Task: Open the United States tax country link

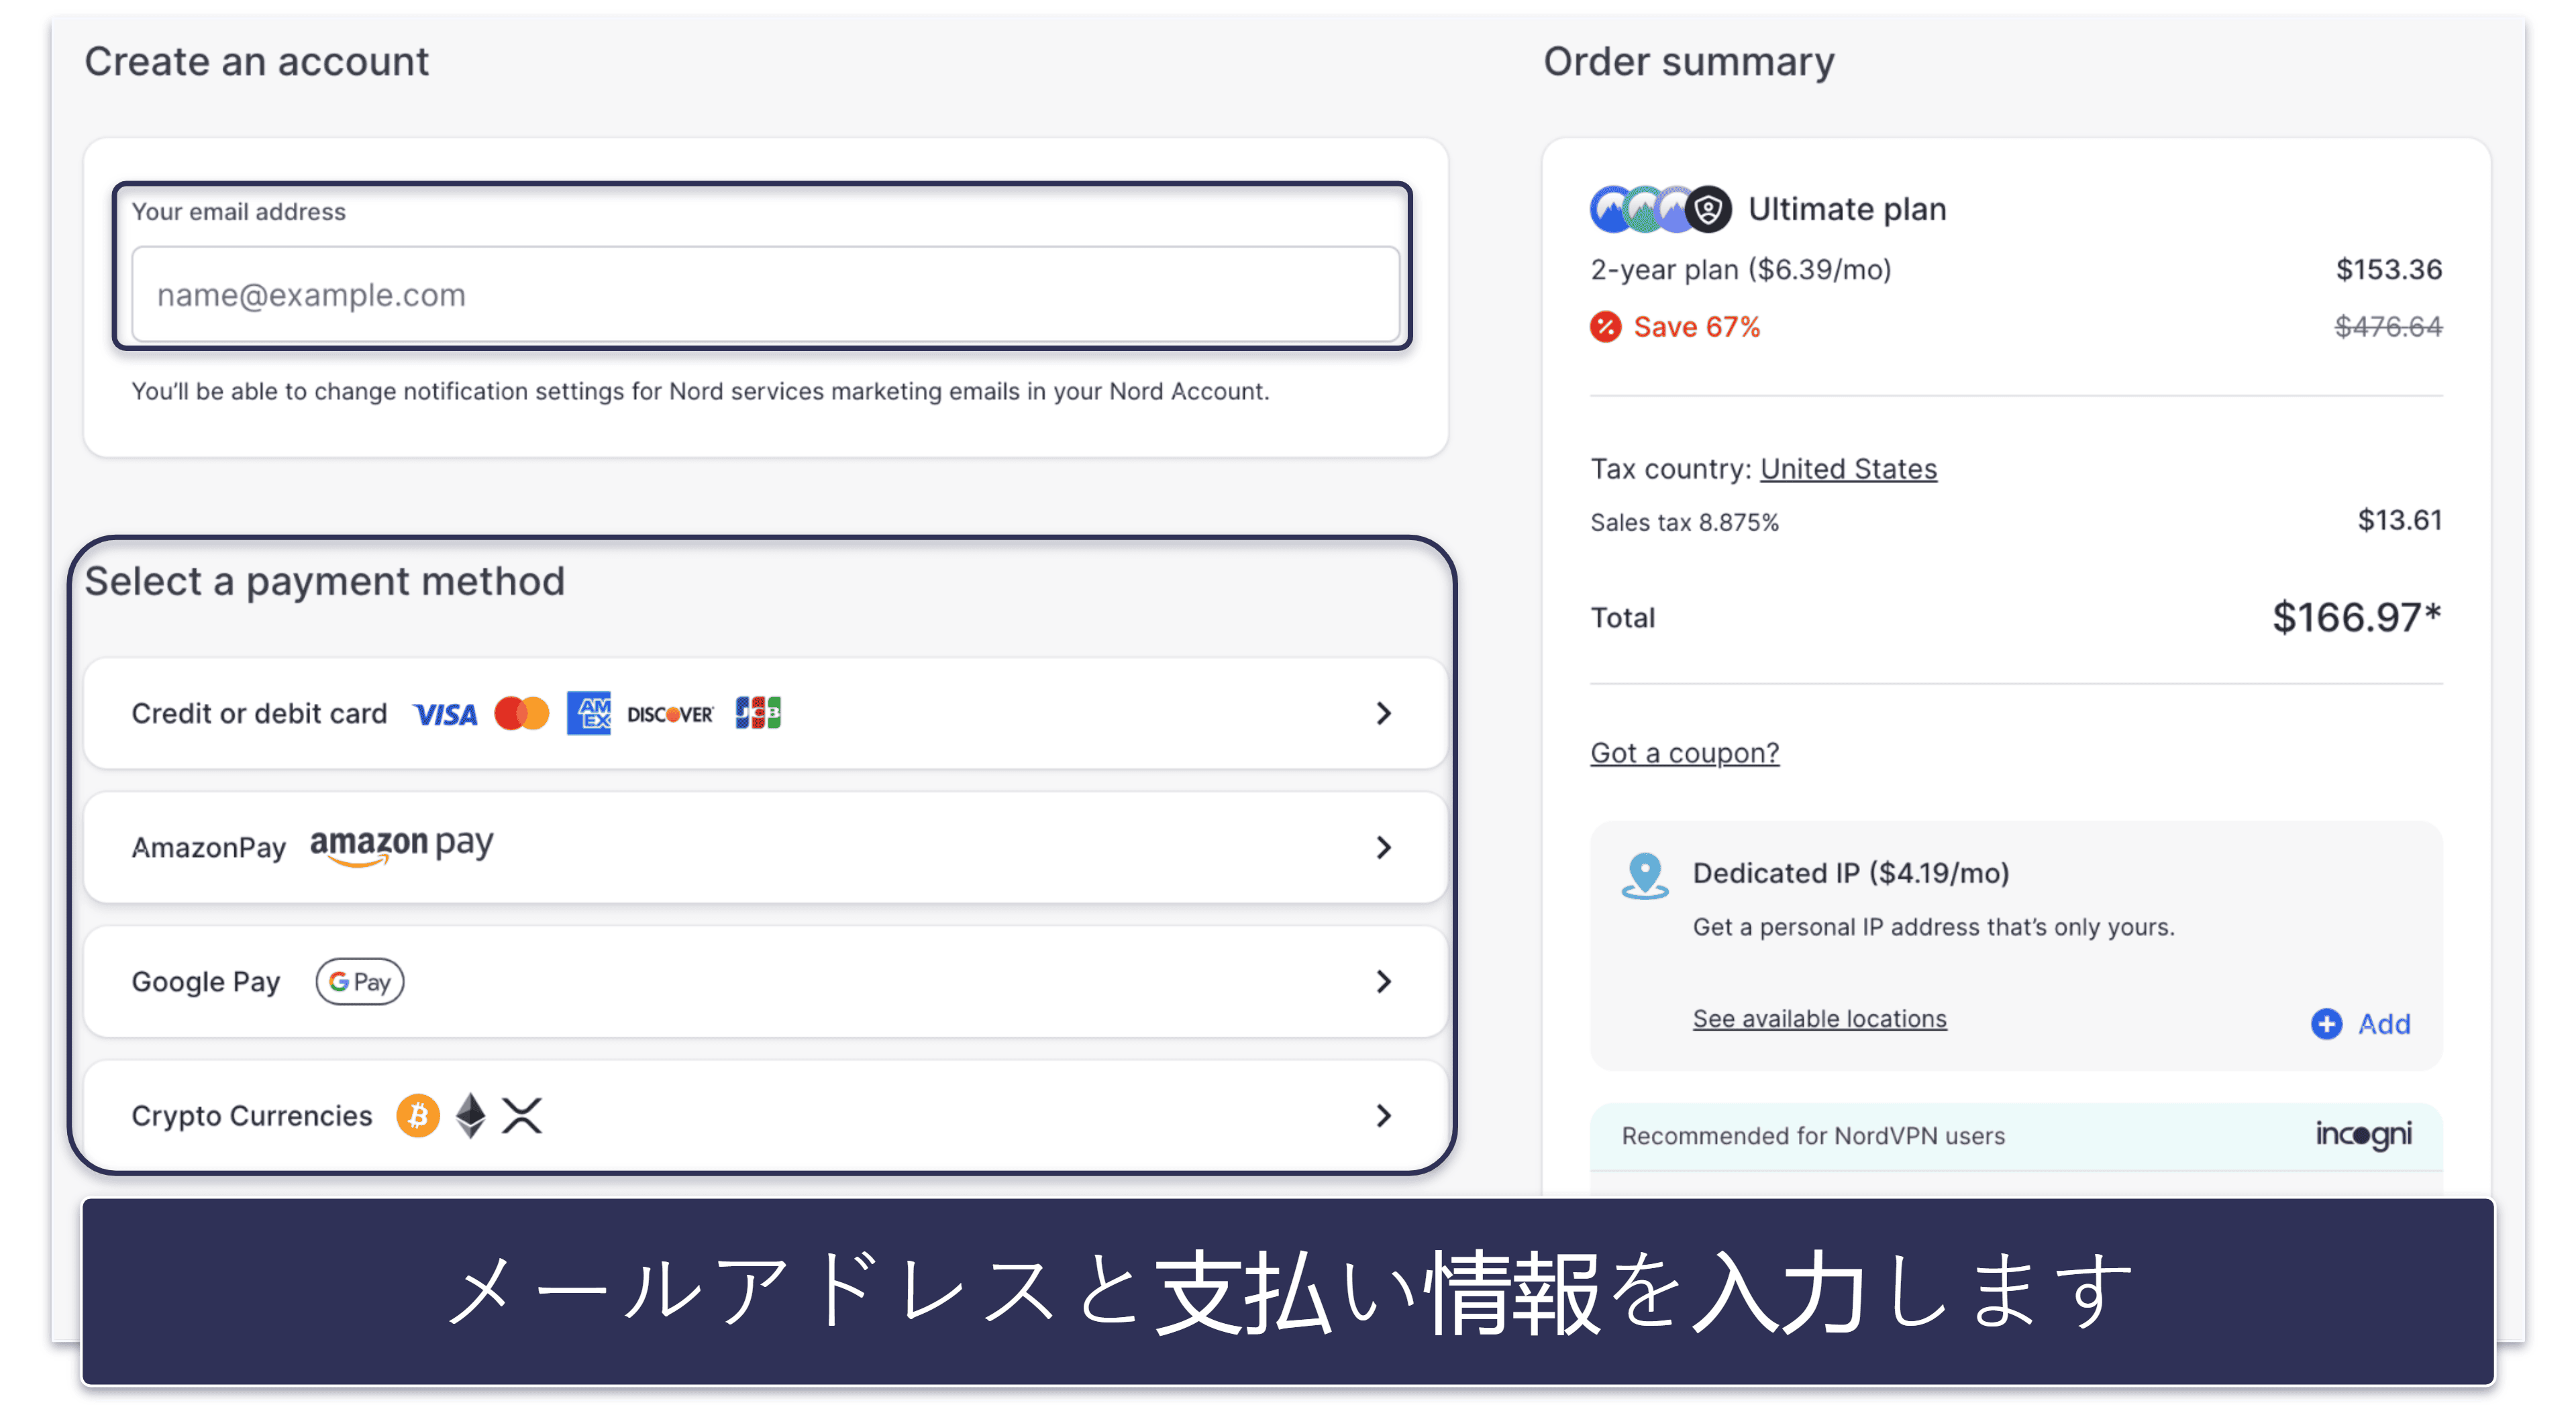Action: 1848,469
